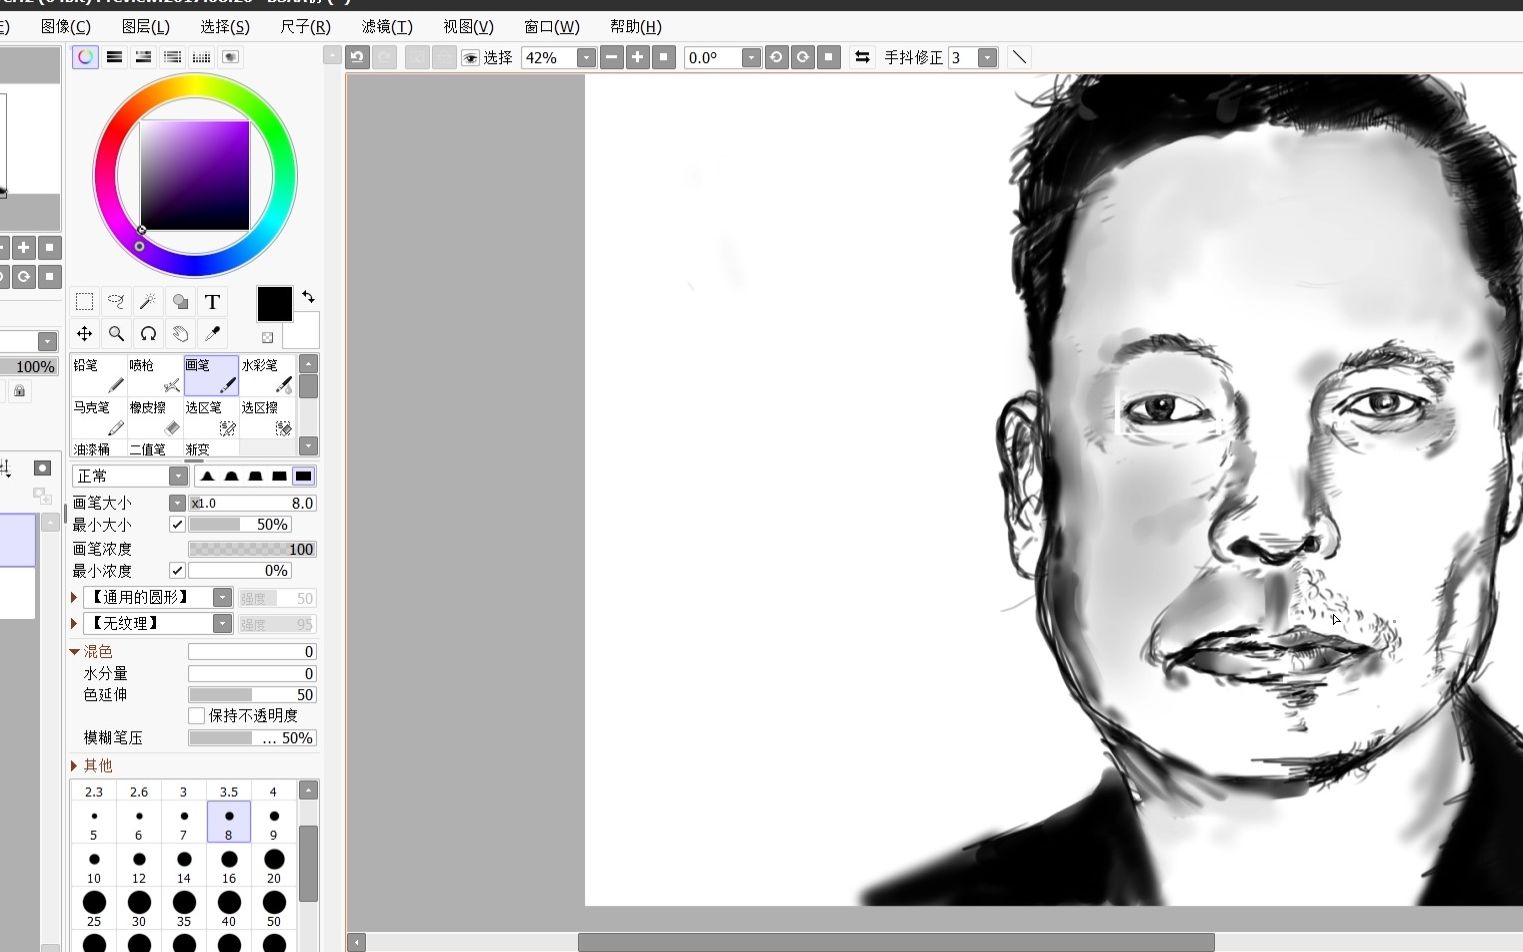The image size is (1523, 952).
Task: Select the sharpest peaked brush edge shape
Action: 208,476
